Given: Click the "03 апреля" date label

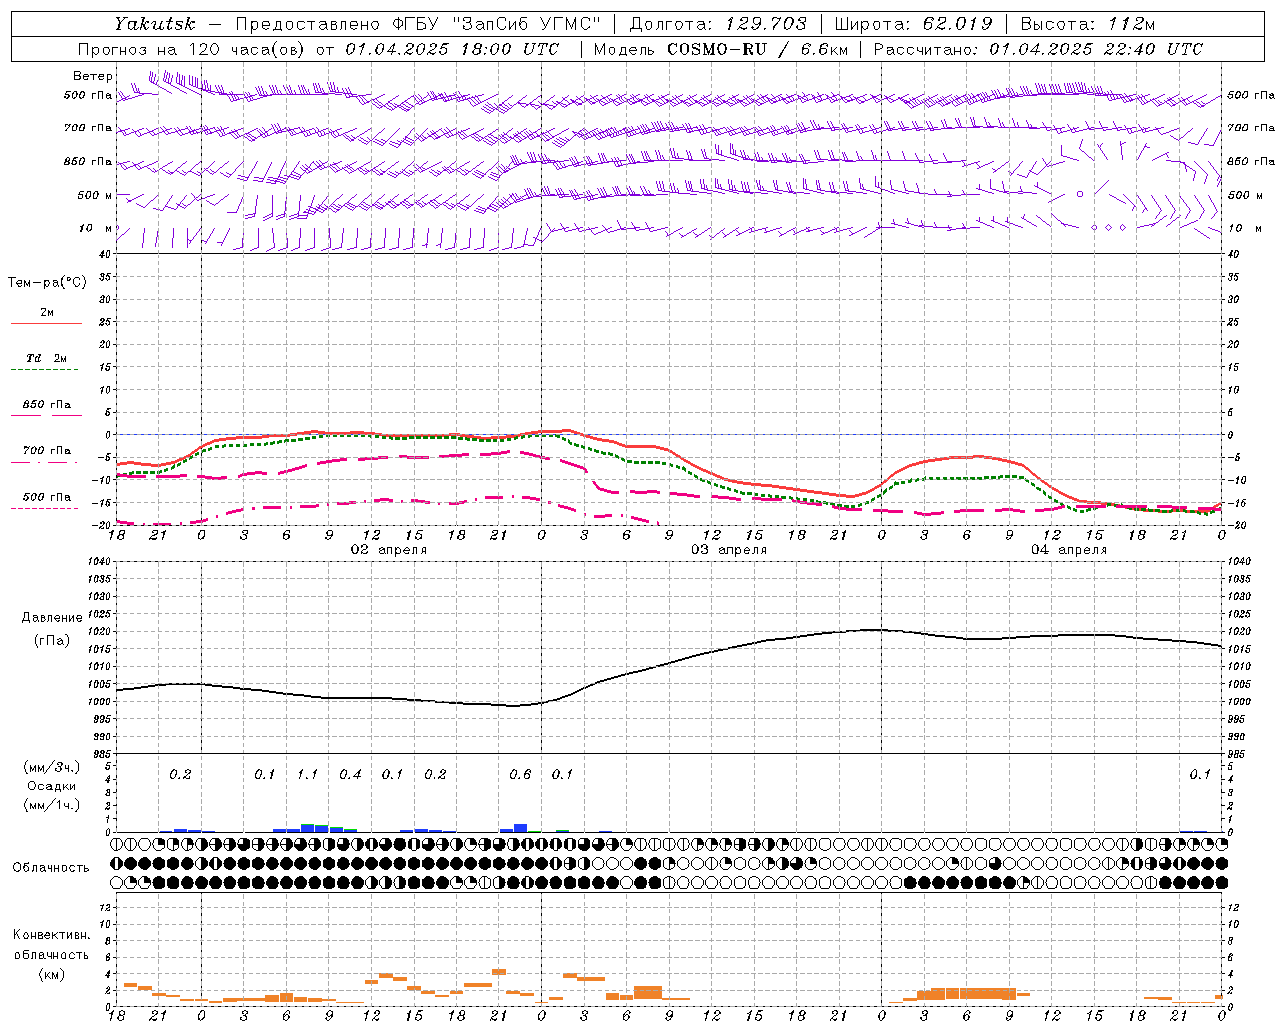Looking at the screenshot, I should [x=729, y=550].
